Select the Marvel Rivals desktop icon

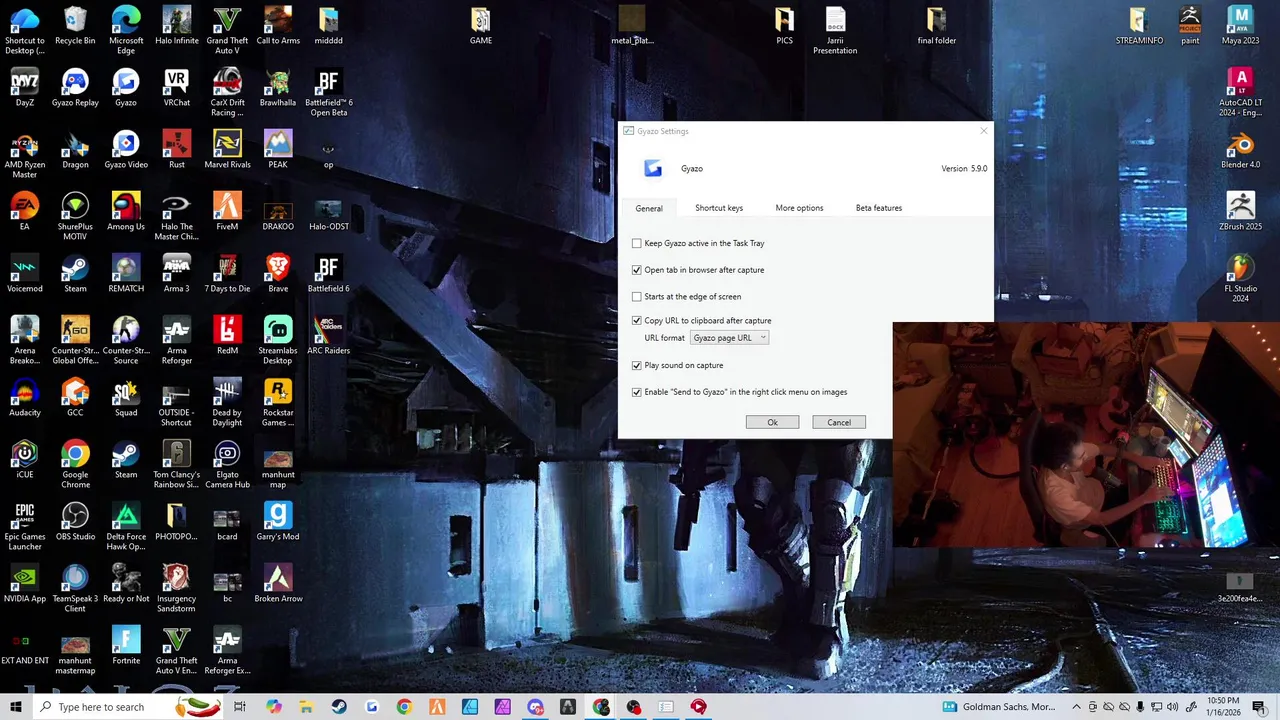tap(227, 150)
